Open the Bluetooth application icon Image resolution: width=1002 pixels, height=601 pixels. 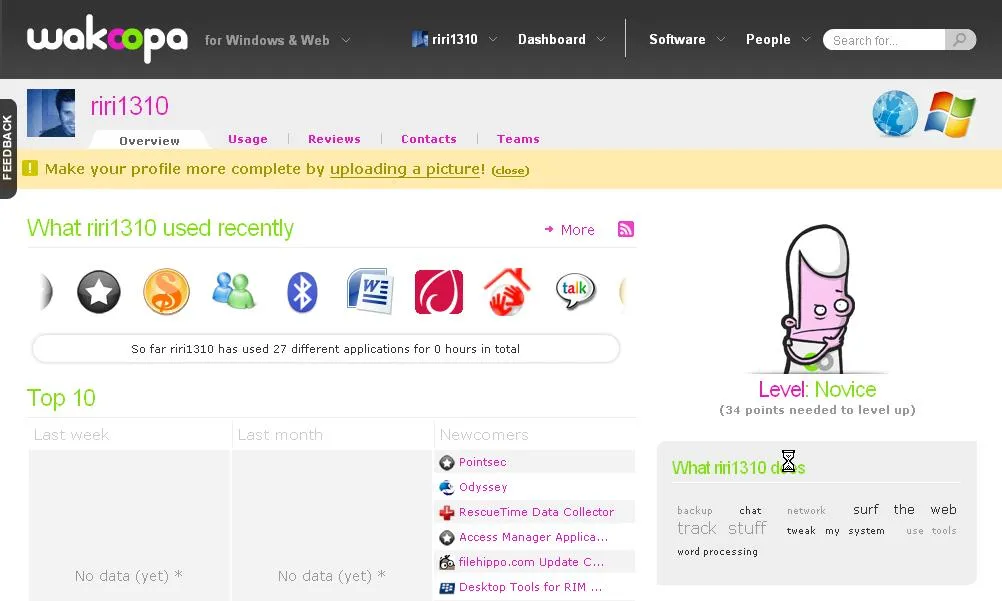(302, 292)
